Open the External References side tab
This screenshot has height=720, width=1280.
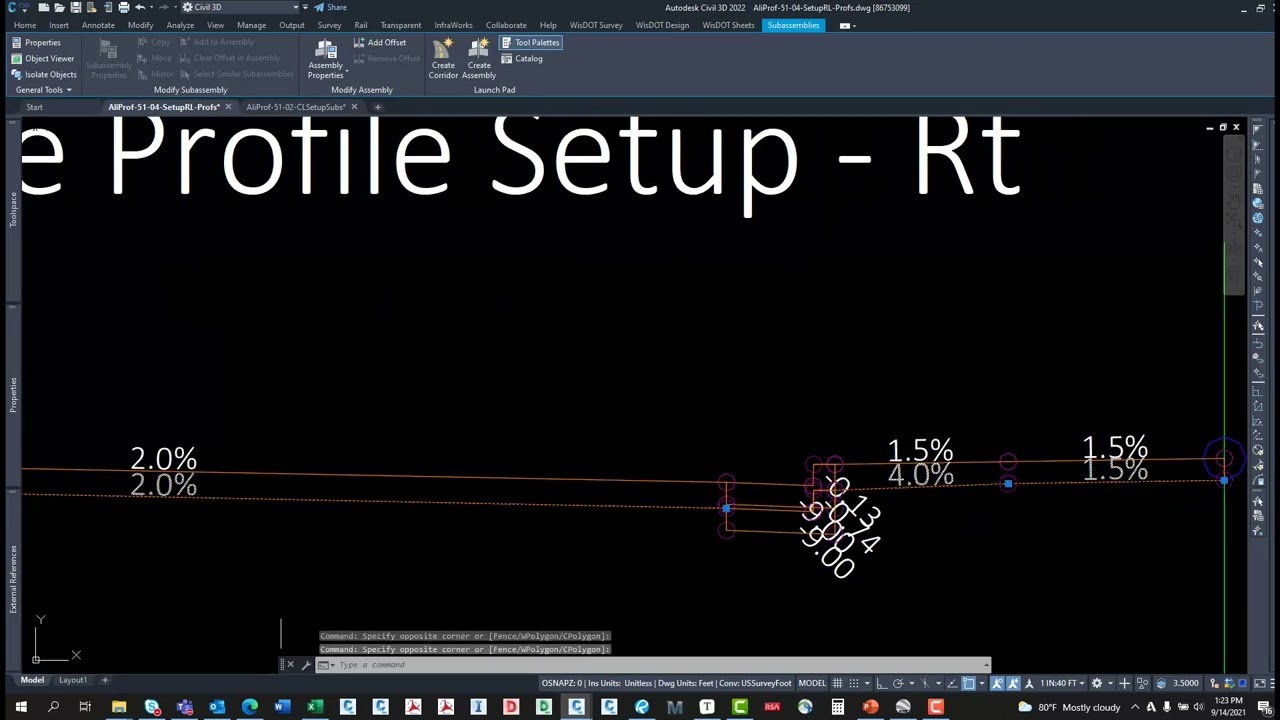coord(13,578)
